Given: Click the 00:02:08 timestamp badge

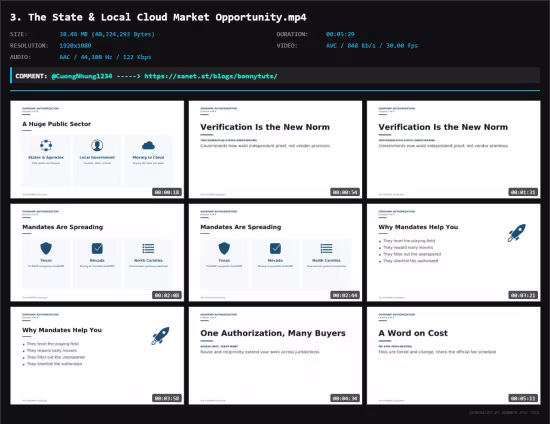Looking at the screenshot, I should pyautogui.click(x=167, y=295).
